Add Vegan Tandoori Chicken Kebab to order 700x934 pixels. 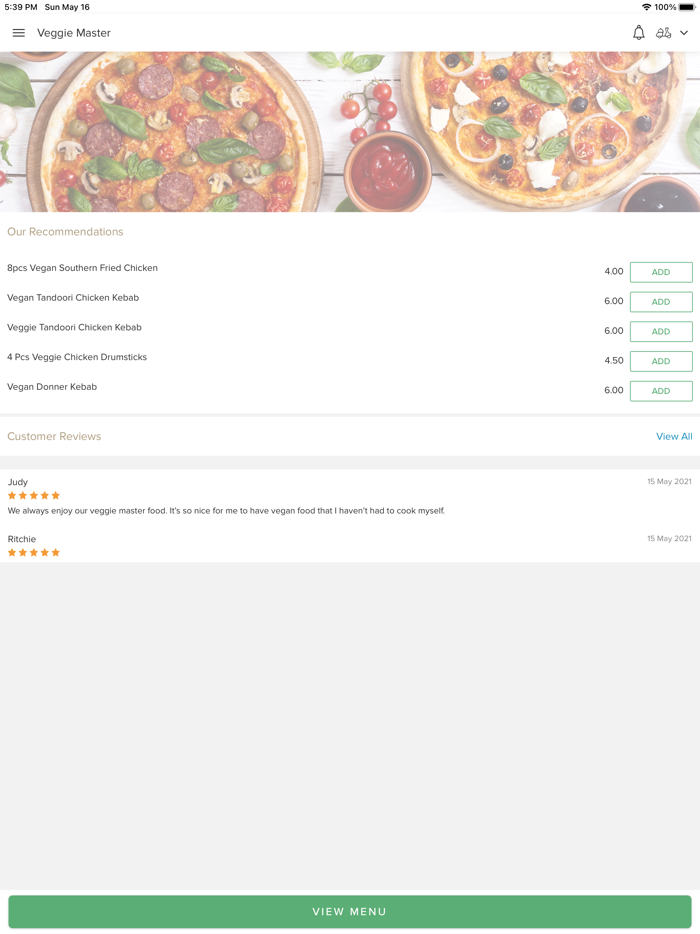[x=661, y=302]
